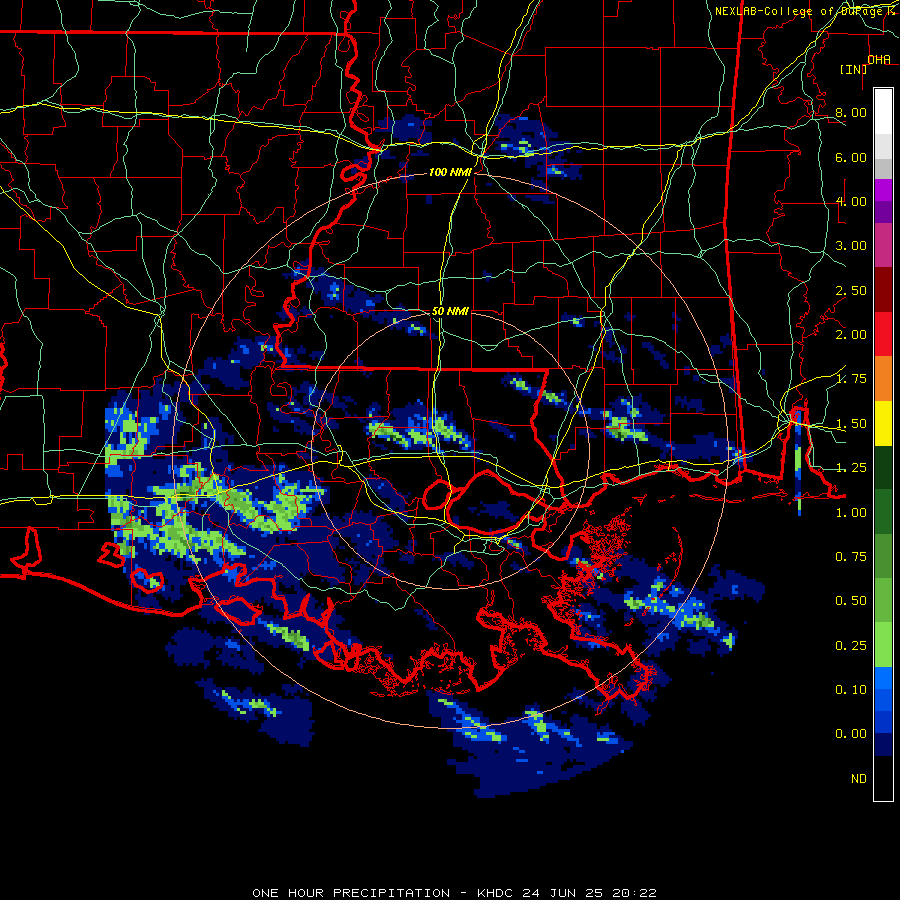Select the yellow swatch in color scale
Image resolution: width=900 pixels, height=900 pixels.
883,423
